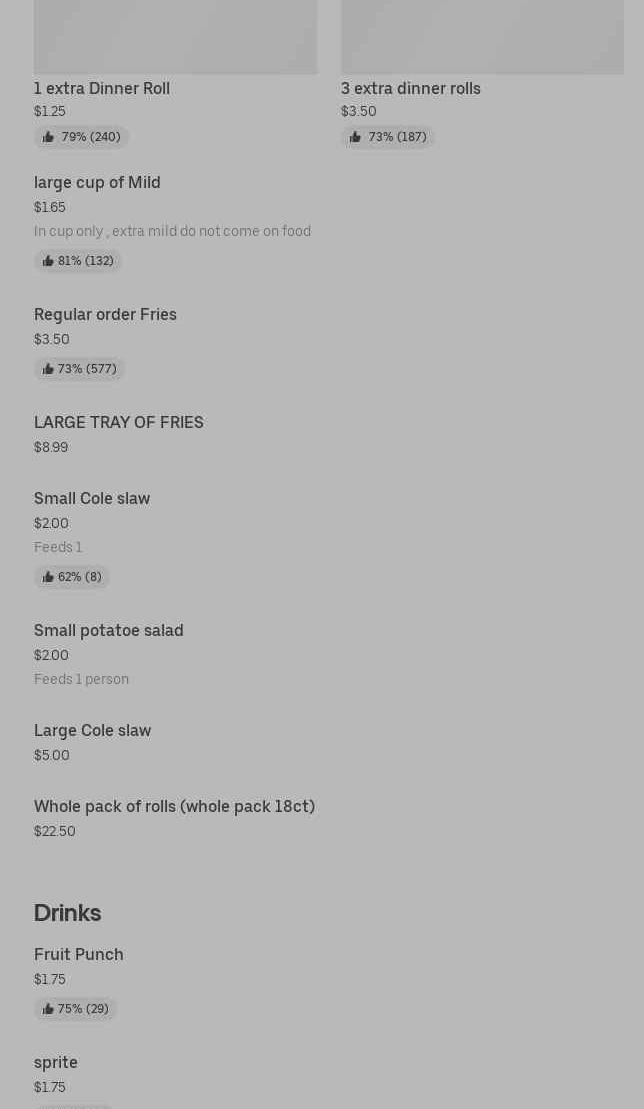Click thumbs-up icon beside 81% (132)
This screenshot has width=644, height=1109.
(x=48, y=261)
